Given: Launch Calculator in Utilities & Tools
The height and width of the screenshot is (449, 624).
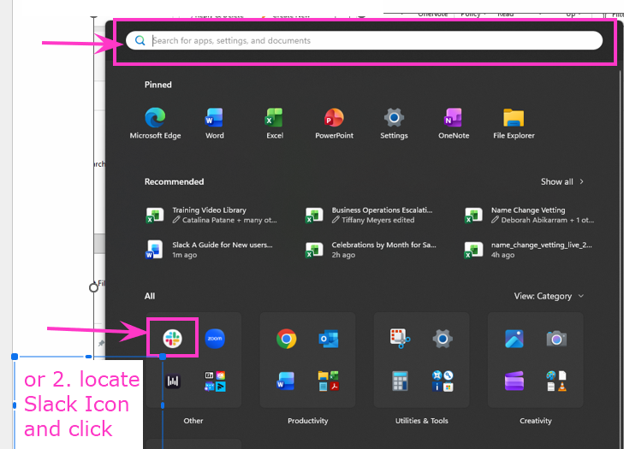Looking at the screenshot, I should point(400,381).
